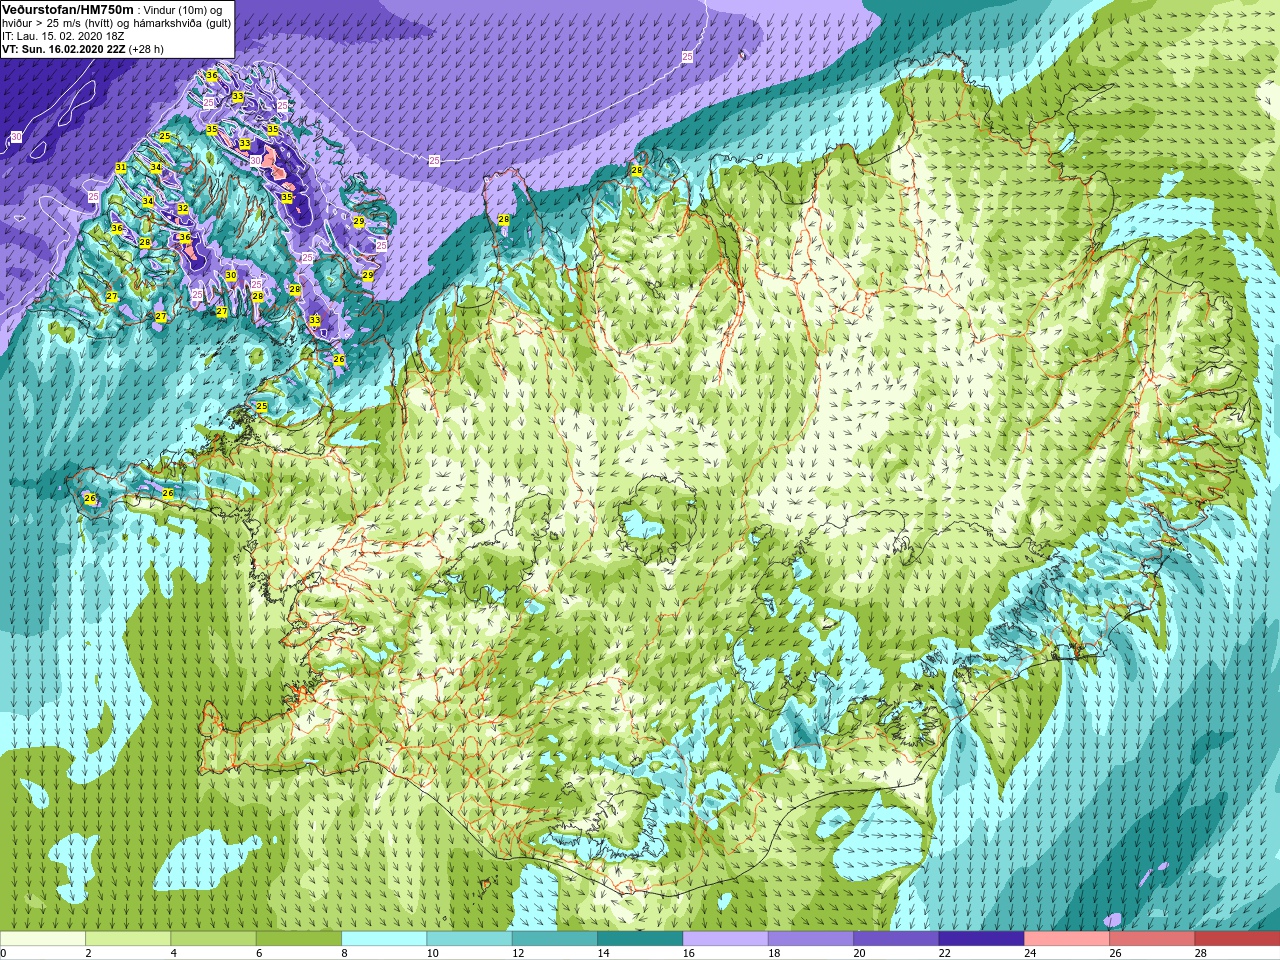The width and height of the screenshot is (1280, 960).
Task: Select legend scale label 14
Action: click(x=603, y=953)
